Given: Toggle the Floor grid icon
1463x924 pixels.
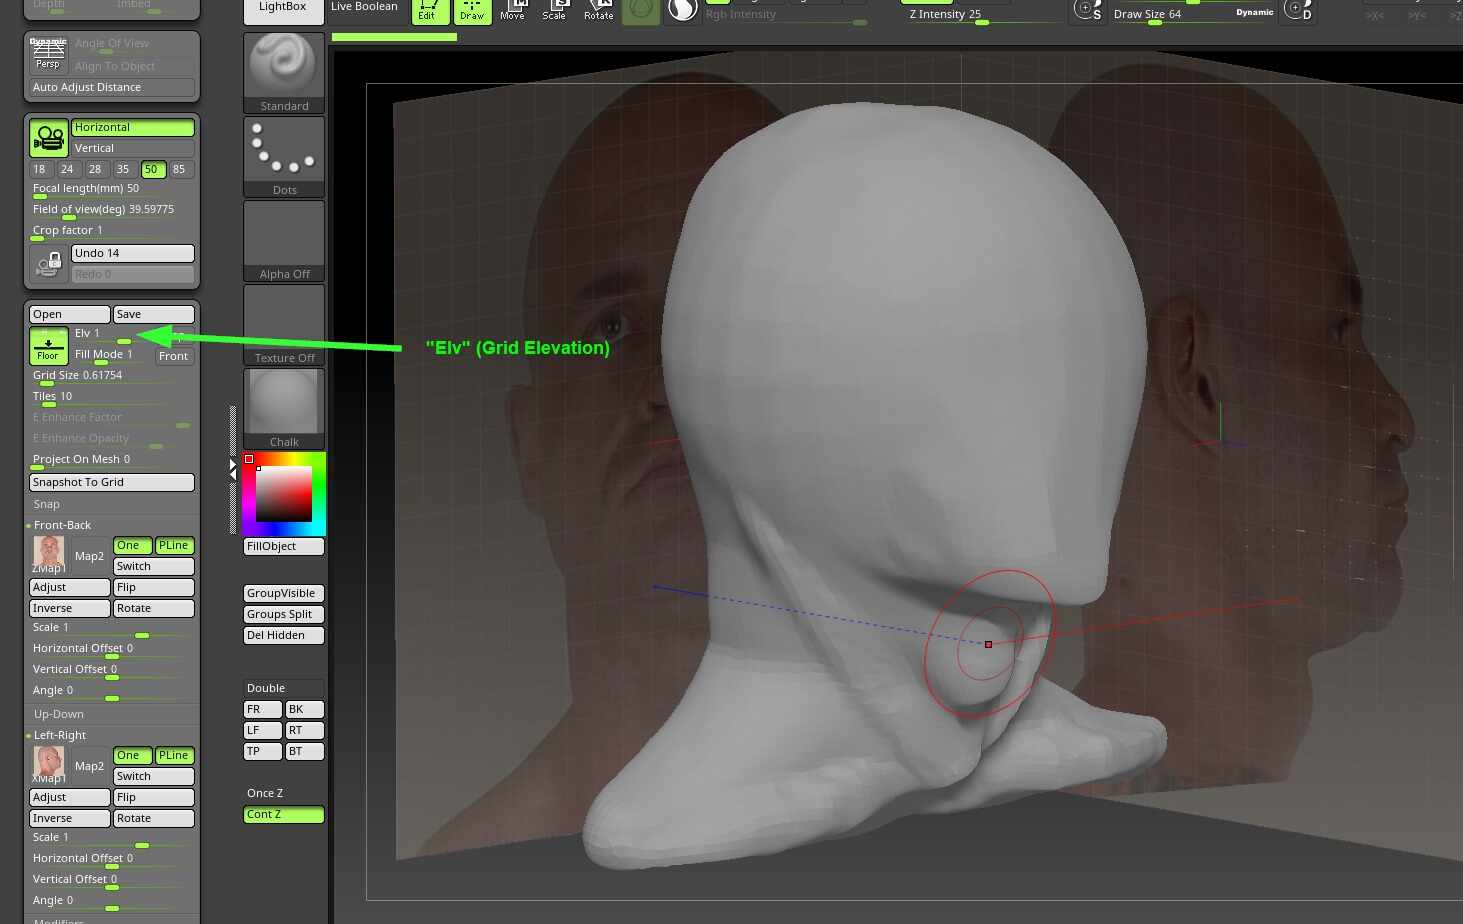Looking at the screenshot, I should 48,346.
